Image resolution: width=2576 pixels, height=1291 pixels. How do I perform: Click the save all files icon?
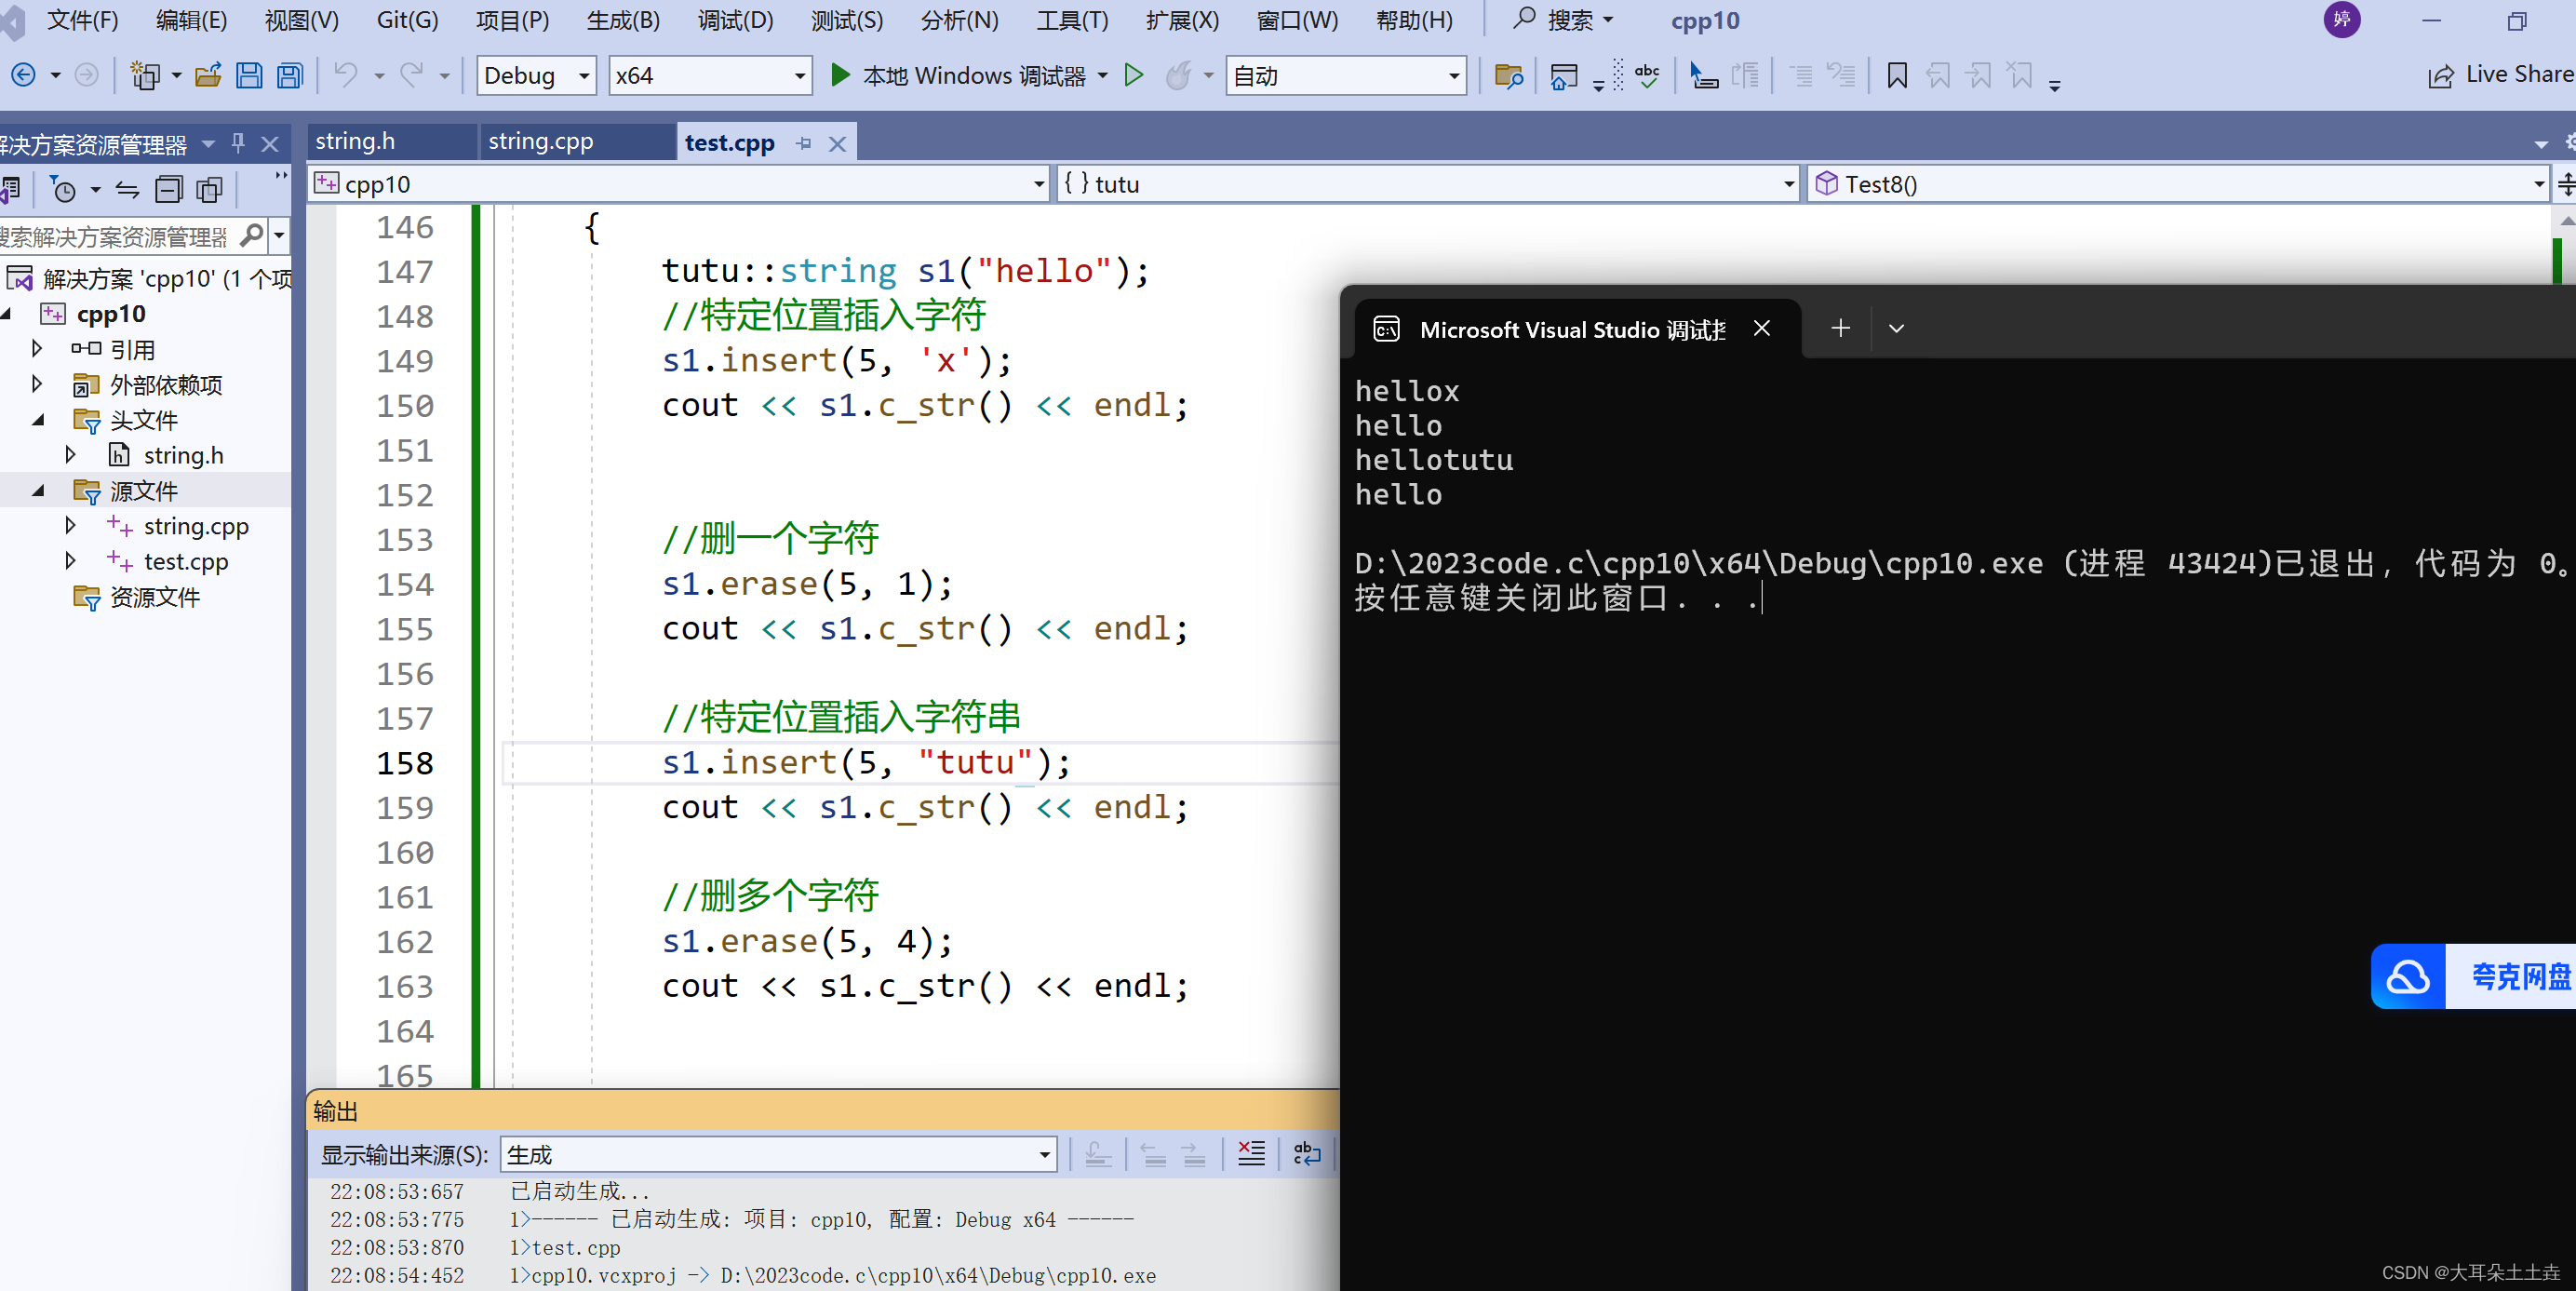(289, 75)
